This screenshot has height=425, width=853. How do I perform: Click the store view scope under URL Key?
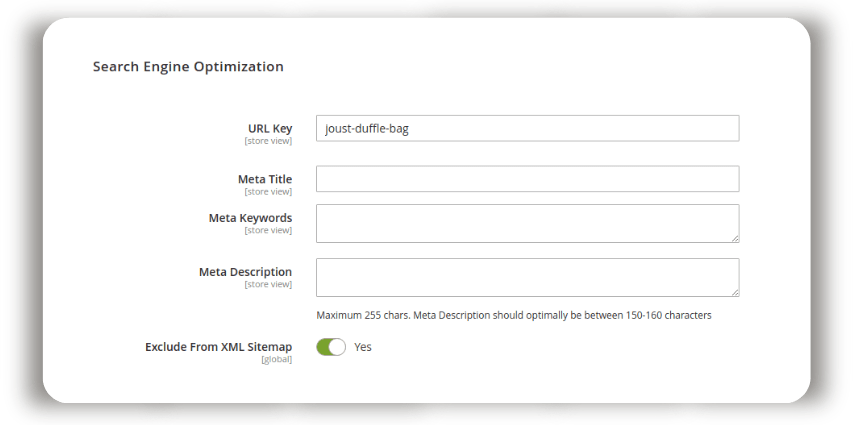268,141
